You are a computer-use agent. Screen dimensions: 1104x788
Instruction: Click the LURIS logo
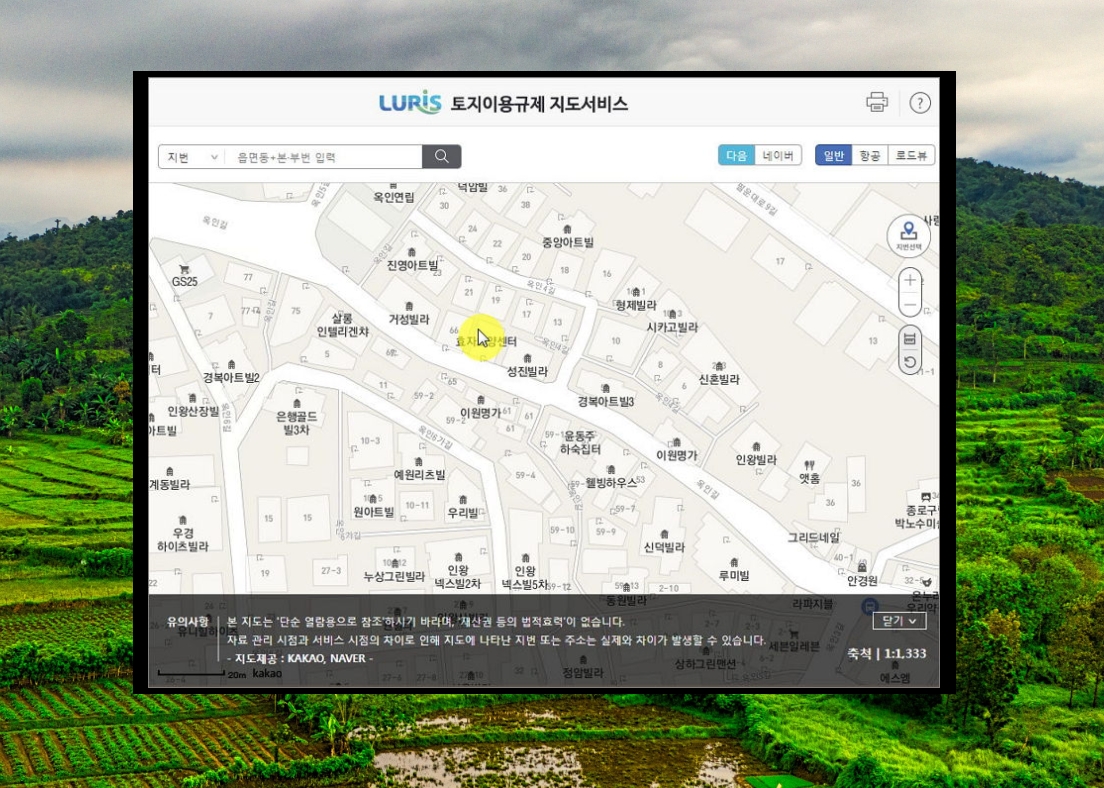(x=410, y=104)
